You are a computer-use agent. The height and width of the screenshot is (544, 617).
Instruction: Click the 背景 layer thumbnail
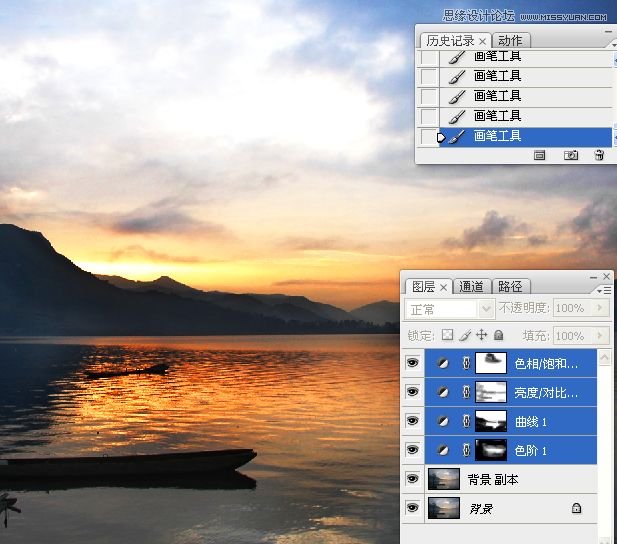click(443, 508)
